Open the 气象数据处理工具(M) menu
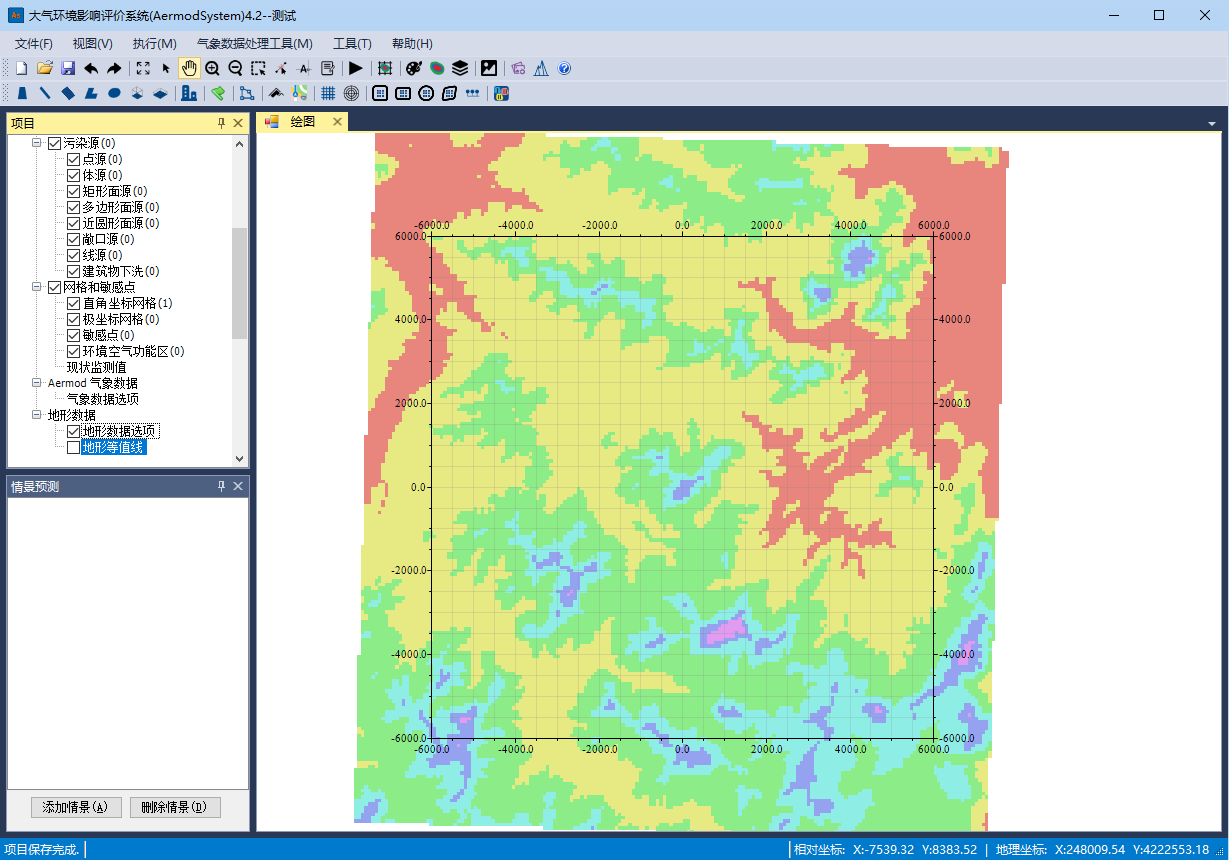The image size is (1229, 860). pyautogui.click(x=254, y=43)
